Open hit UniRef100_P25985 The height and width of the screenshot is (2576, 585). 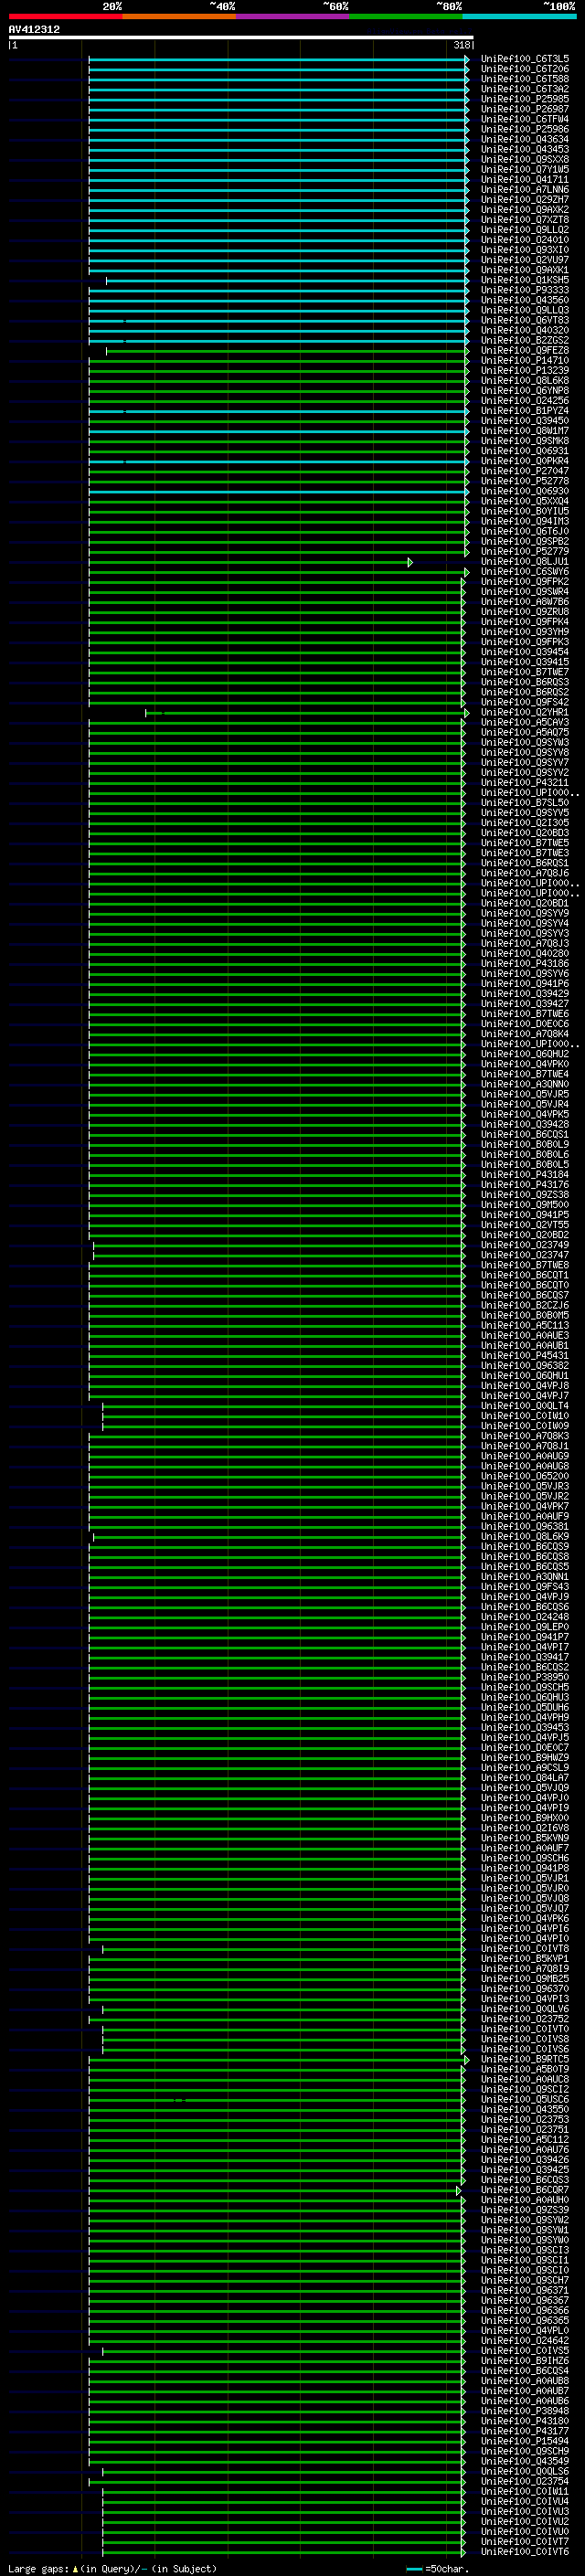tap(524, 99)
